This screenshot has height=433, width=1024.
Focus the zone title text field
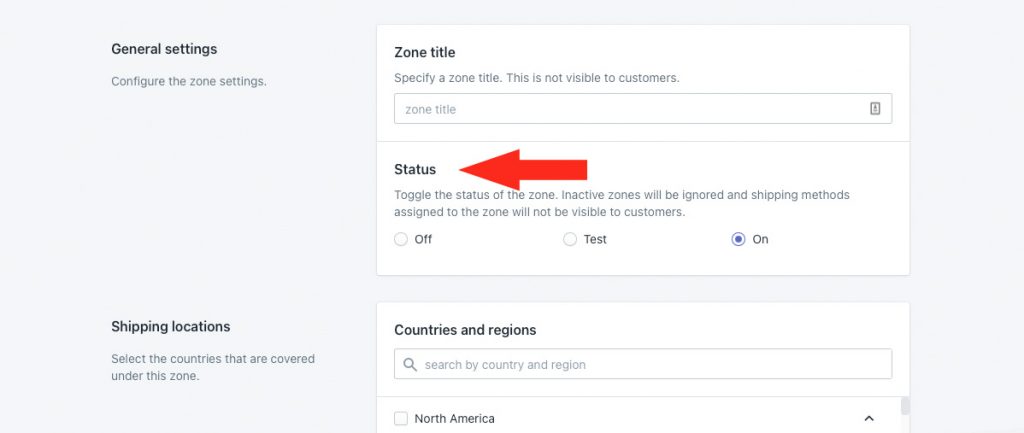(x=643, y=108)
